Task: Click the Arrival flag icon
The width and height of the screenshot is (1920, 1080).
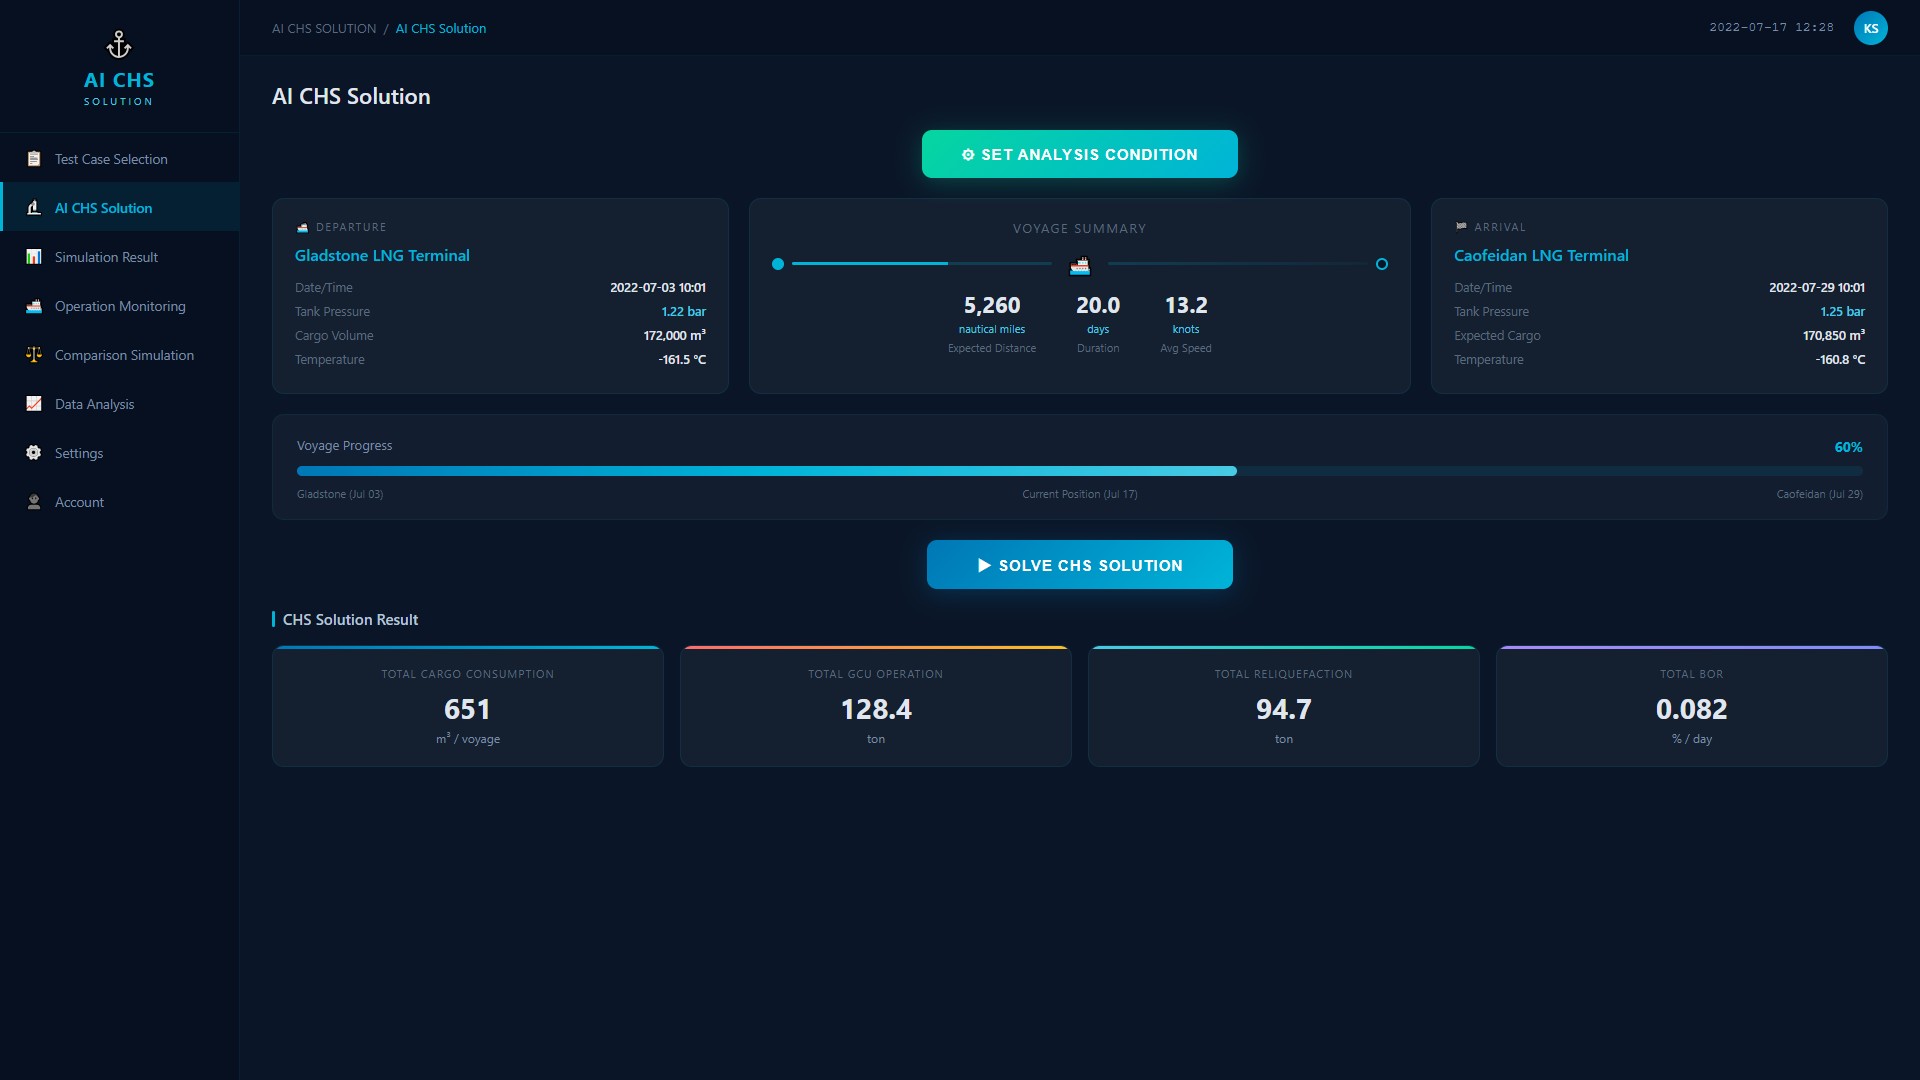Action: coord(1461,227)
